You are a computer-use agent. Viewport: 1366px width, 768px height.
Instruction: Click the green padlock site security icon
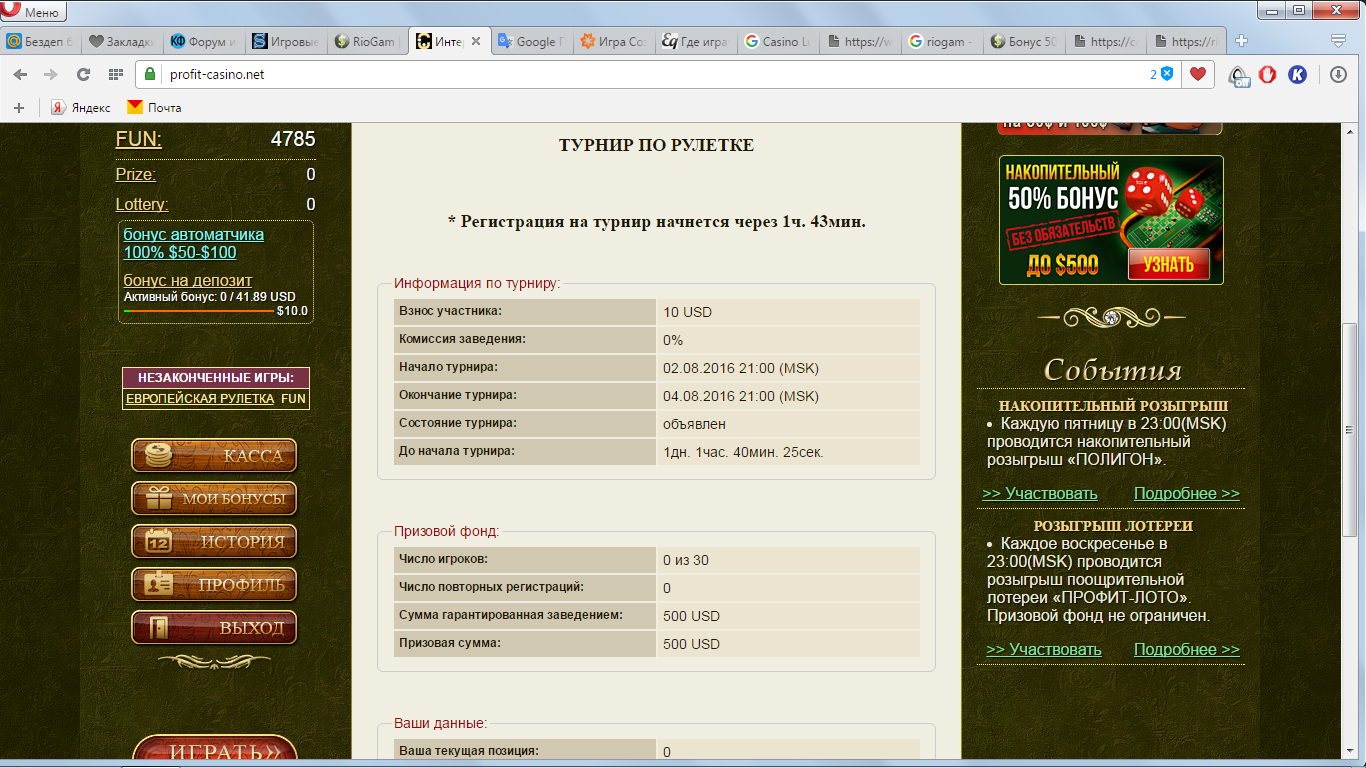point(150,74)
